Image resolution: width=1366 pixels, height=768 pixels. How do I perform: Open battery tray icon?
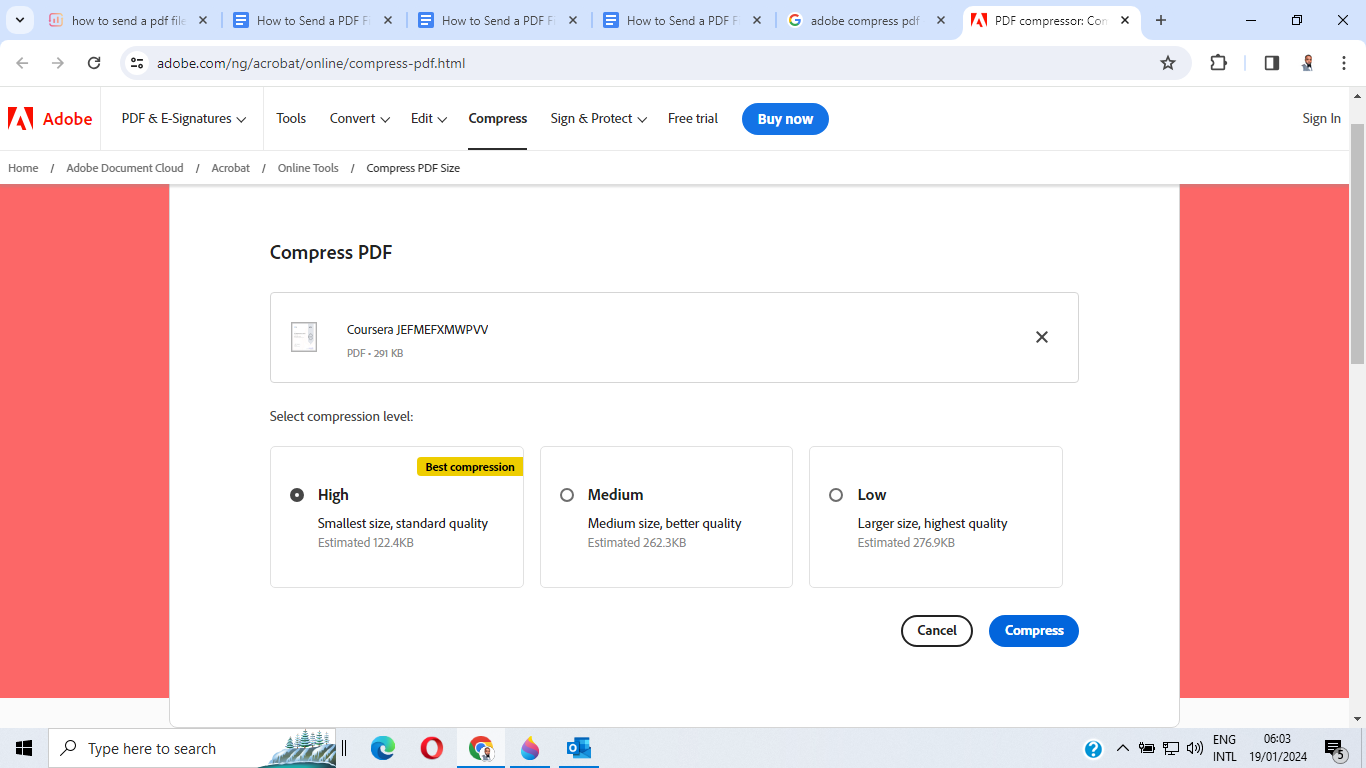click(x=1147, y=748)
